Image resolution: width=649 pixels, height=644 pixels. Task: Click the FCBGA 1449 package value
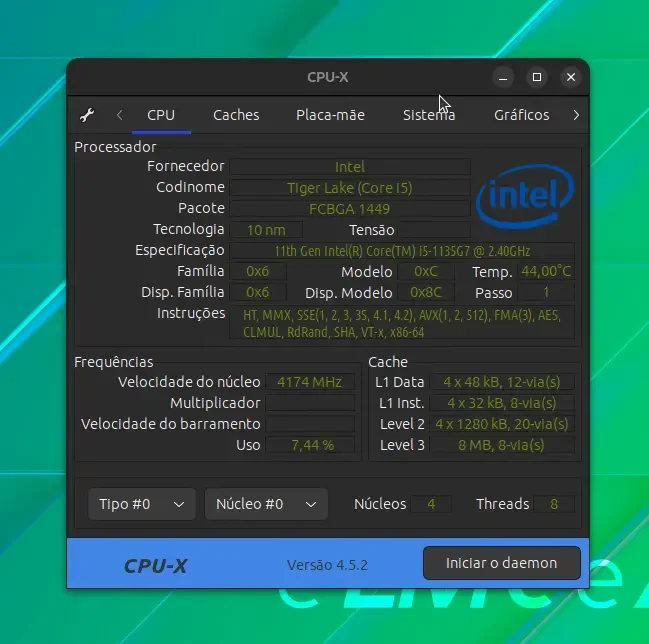click(x=350, y=209)
